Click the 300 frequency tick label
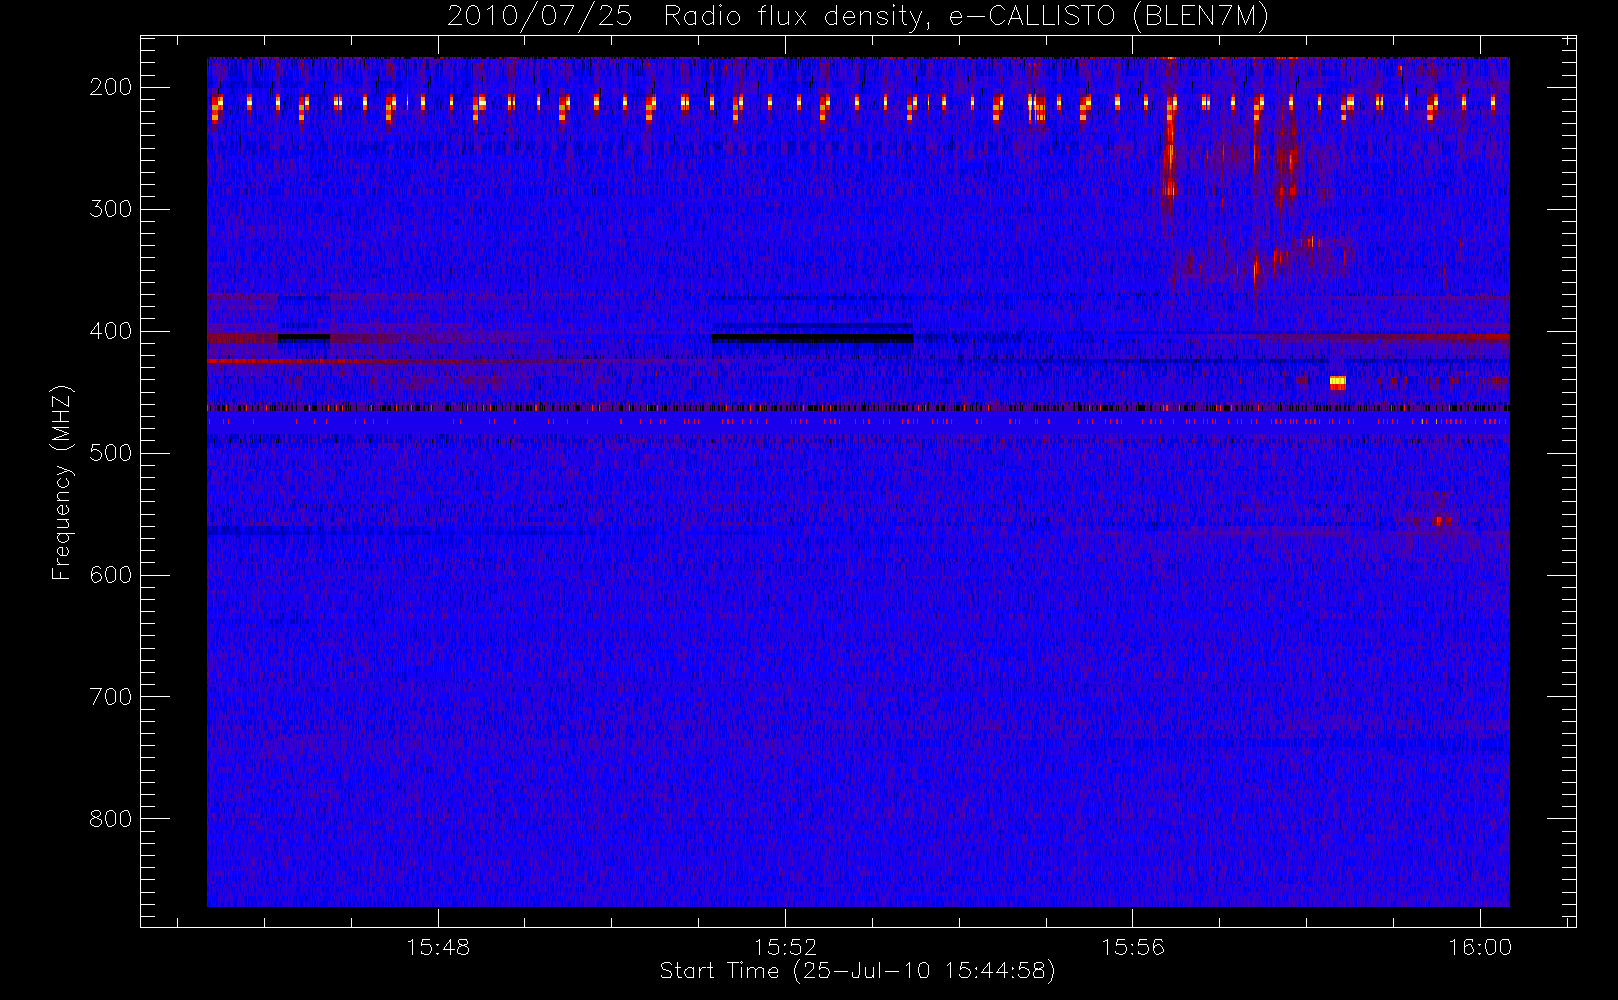Viewport: 1618px width, 1000px height. [x=111, y=209]
